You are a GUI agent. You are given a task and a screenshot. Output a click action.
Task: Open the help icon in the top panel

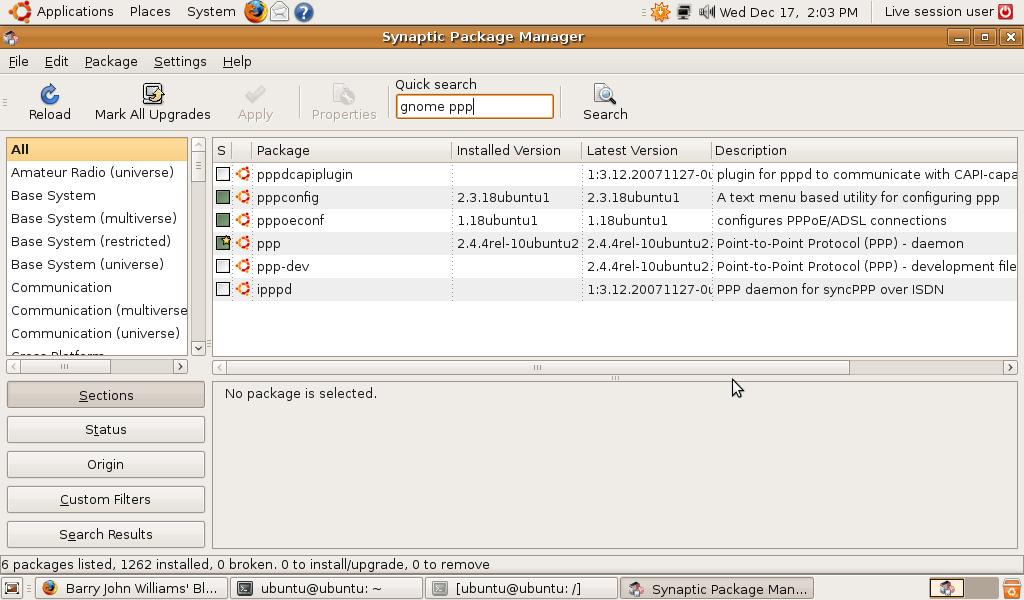coord(304,12)
